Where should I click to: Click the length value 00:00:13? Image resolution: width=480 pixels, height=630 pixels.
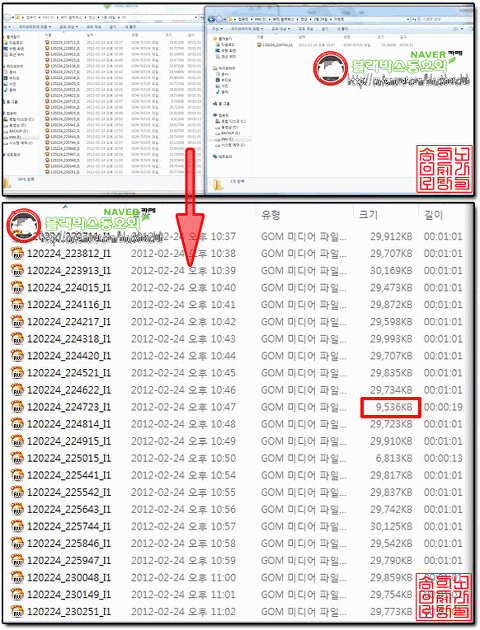[443, 458]
